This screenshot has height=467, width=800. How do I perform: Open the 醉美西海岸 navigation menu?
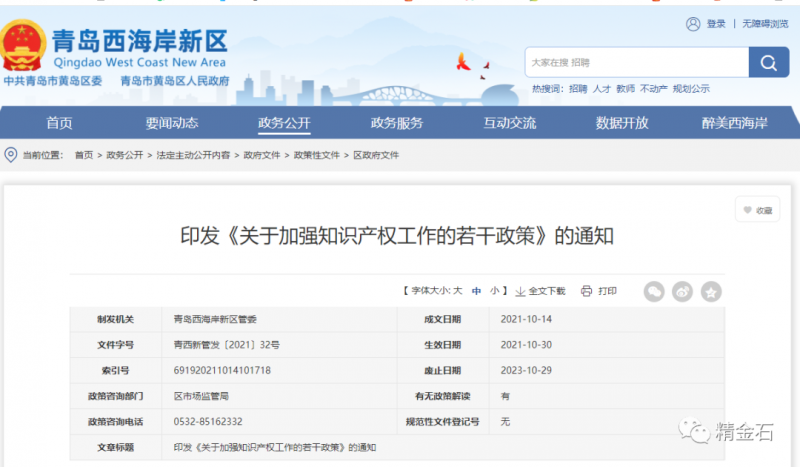(734, 123)
